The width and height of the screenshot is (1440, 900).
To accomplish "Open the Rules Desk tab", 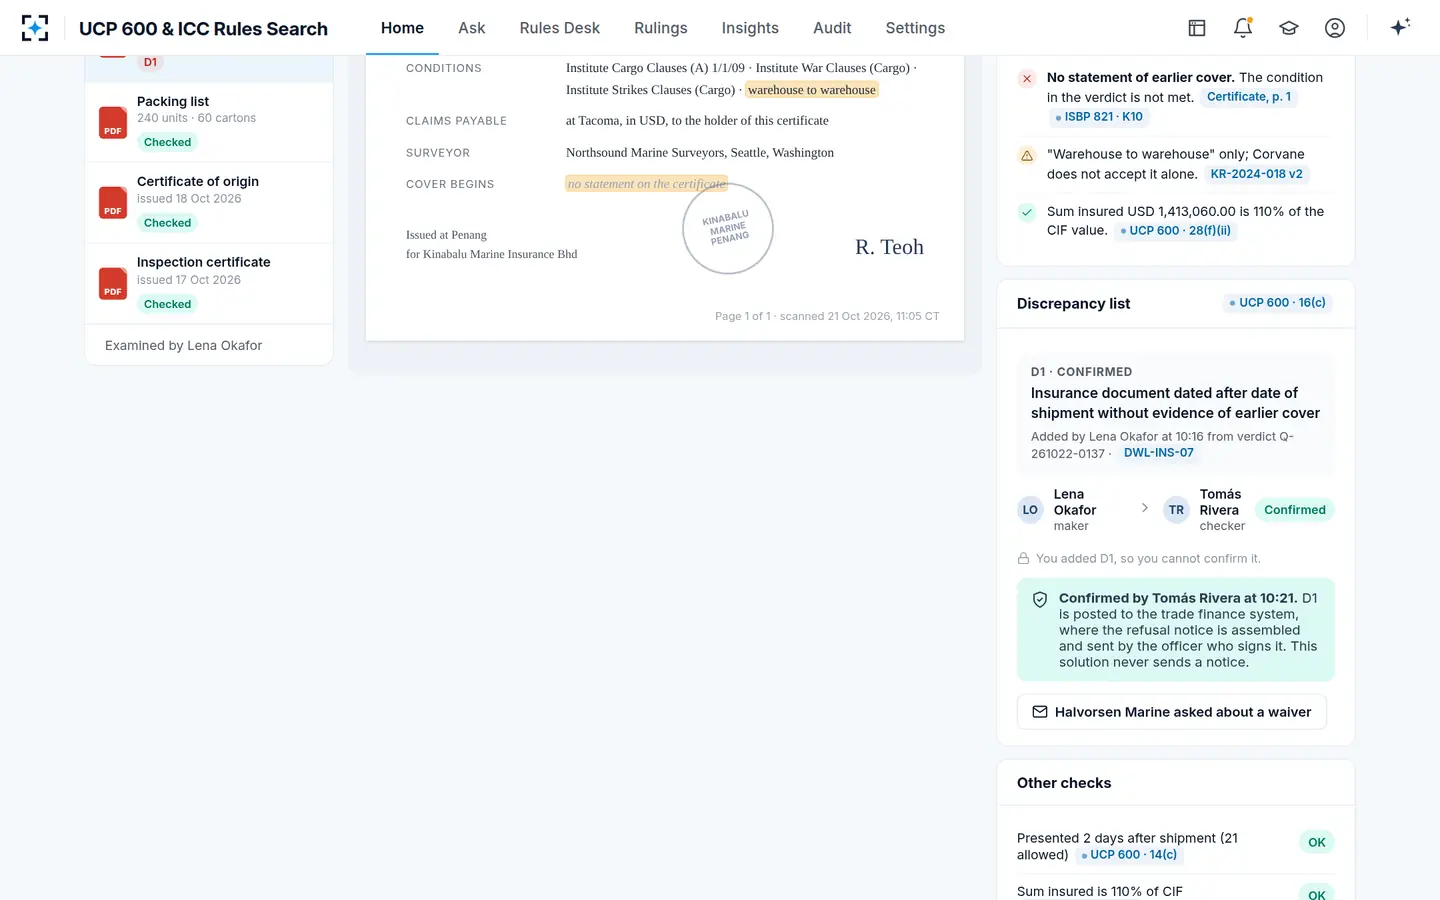I will coord(560,28).
